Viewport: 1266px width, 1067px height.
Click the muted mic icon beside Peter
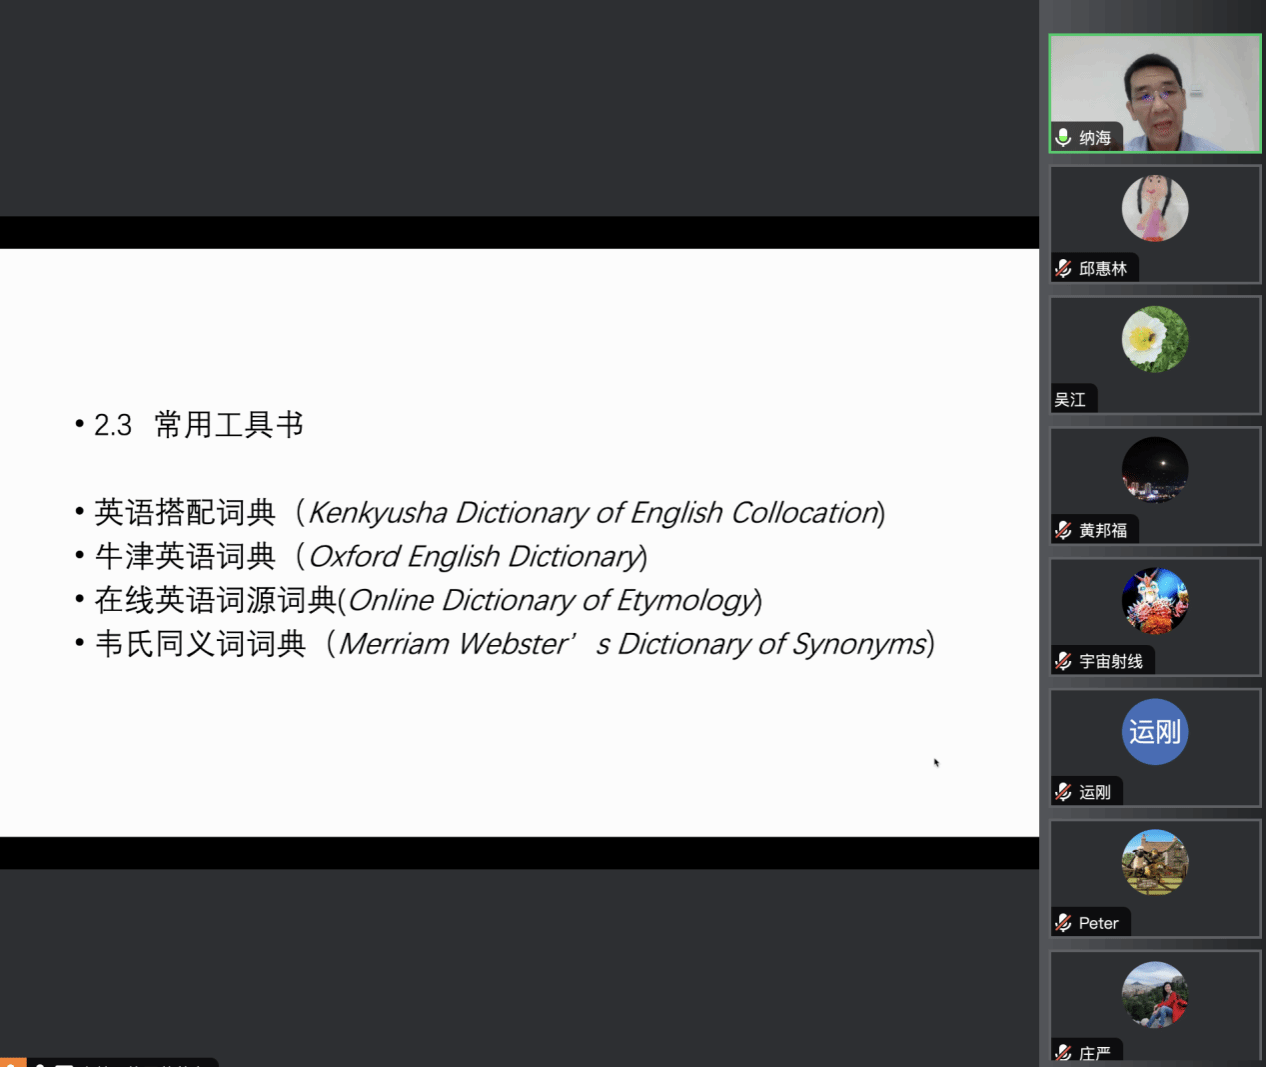[x=1063, y=923]
